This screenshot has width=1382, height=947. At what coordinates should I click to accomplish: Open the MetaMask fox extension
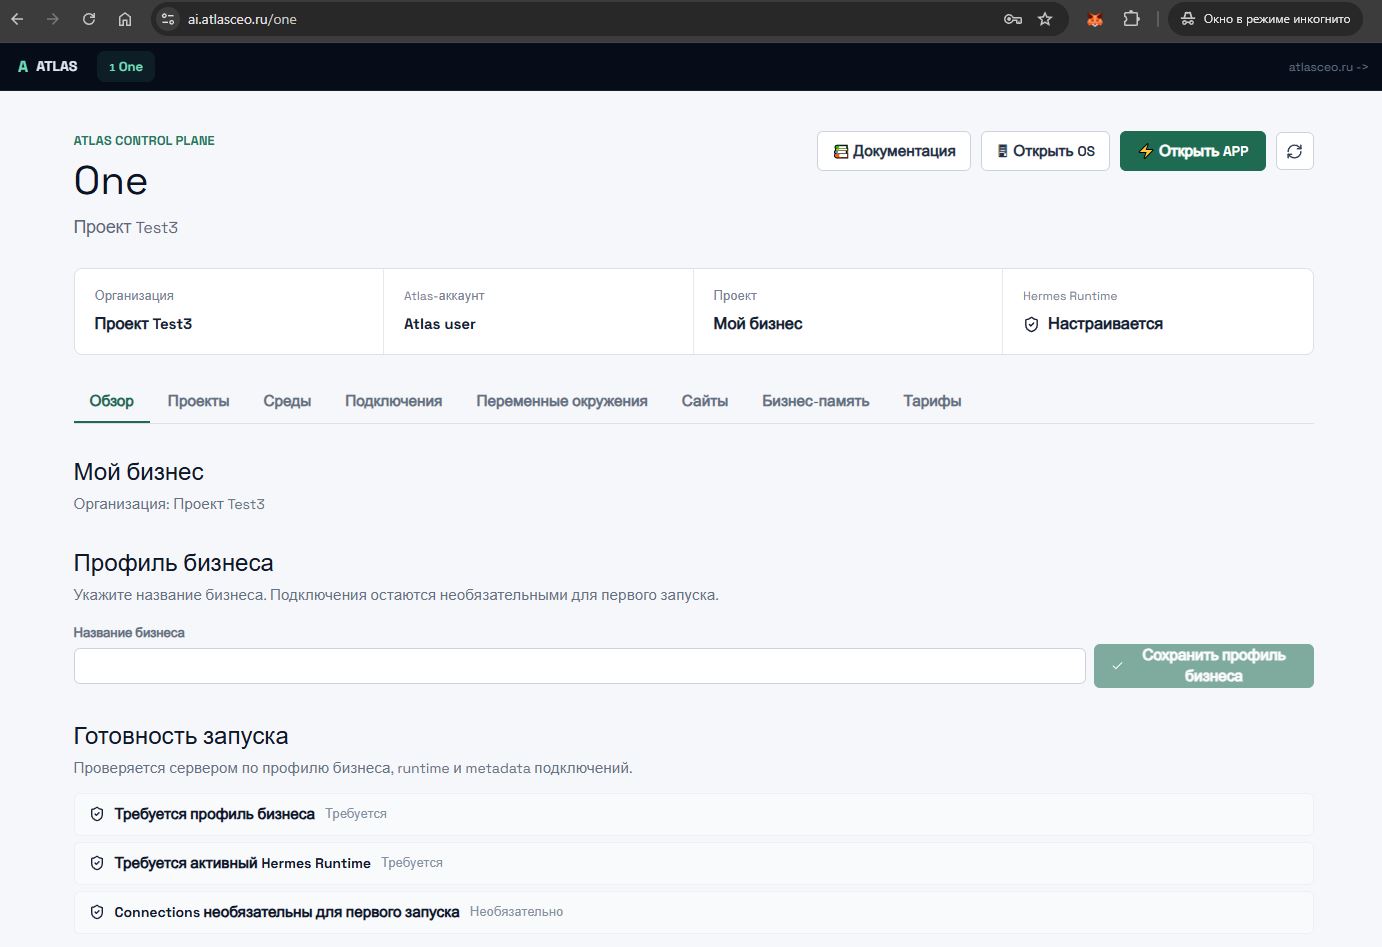1095,19
